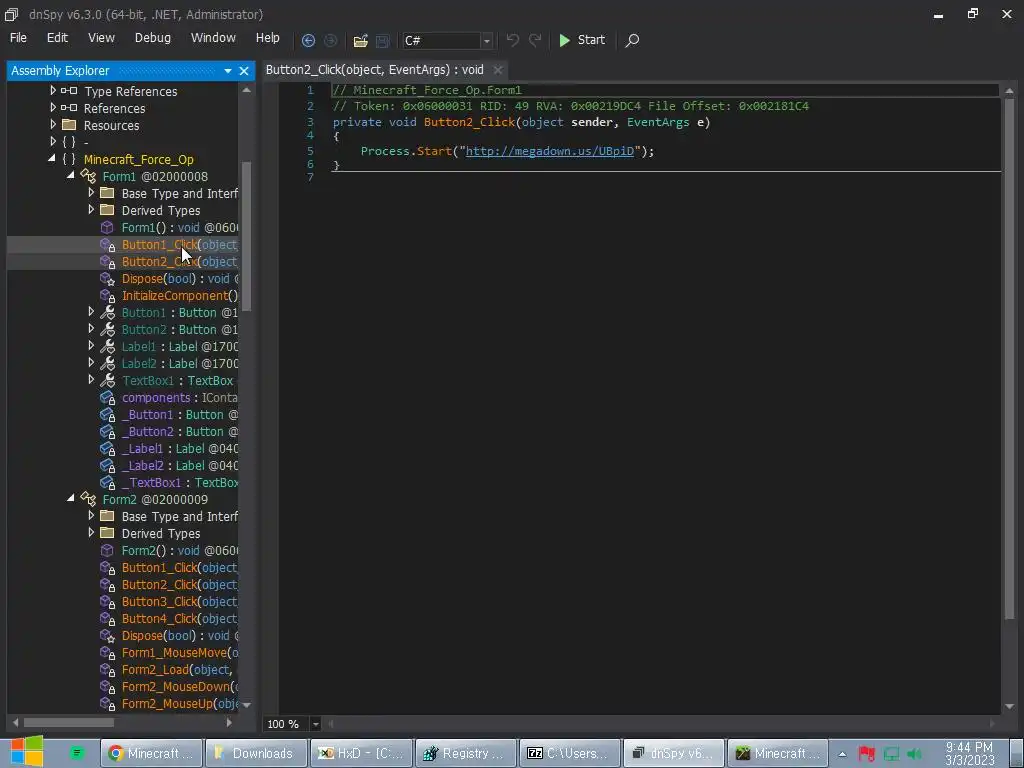Expand the Resources folder node

point(53,125)
